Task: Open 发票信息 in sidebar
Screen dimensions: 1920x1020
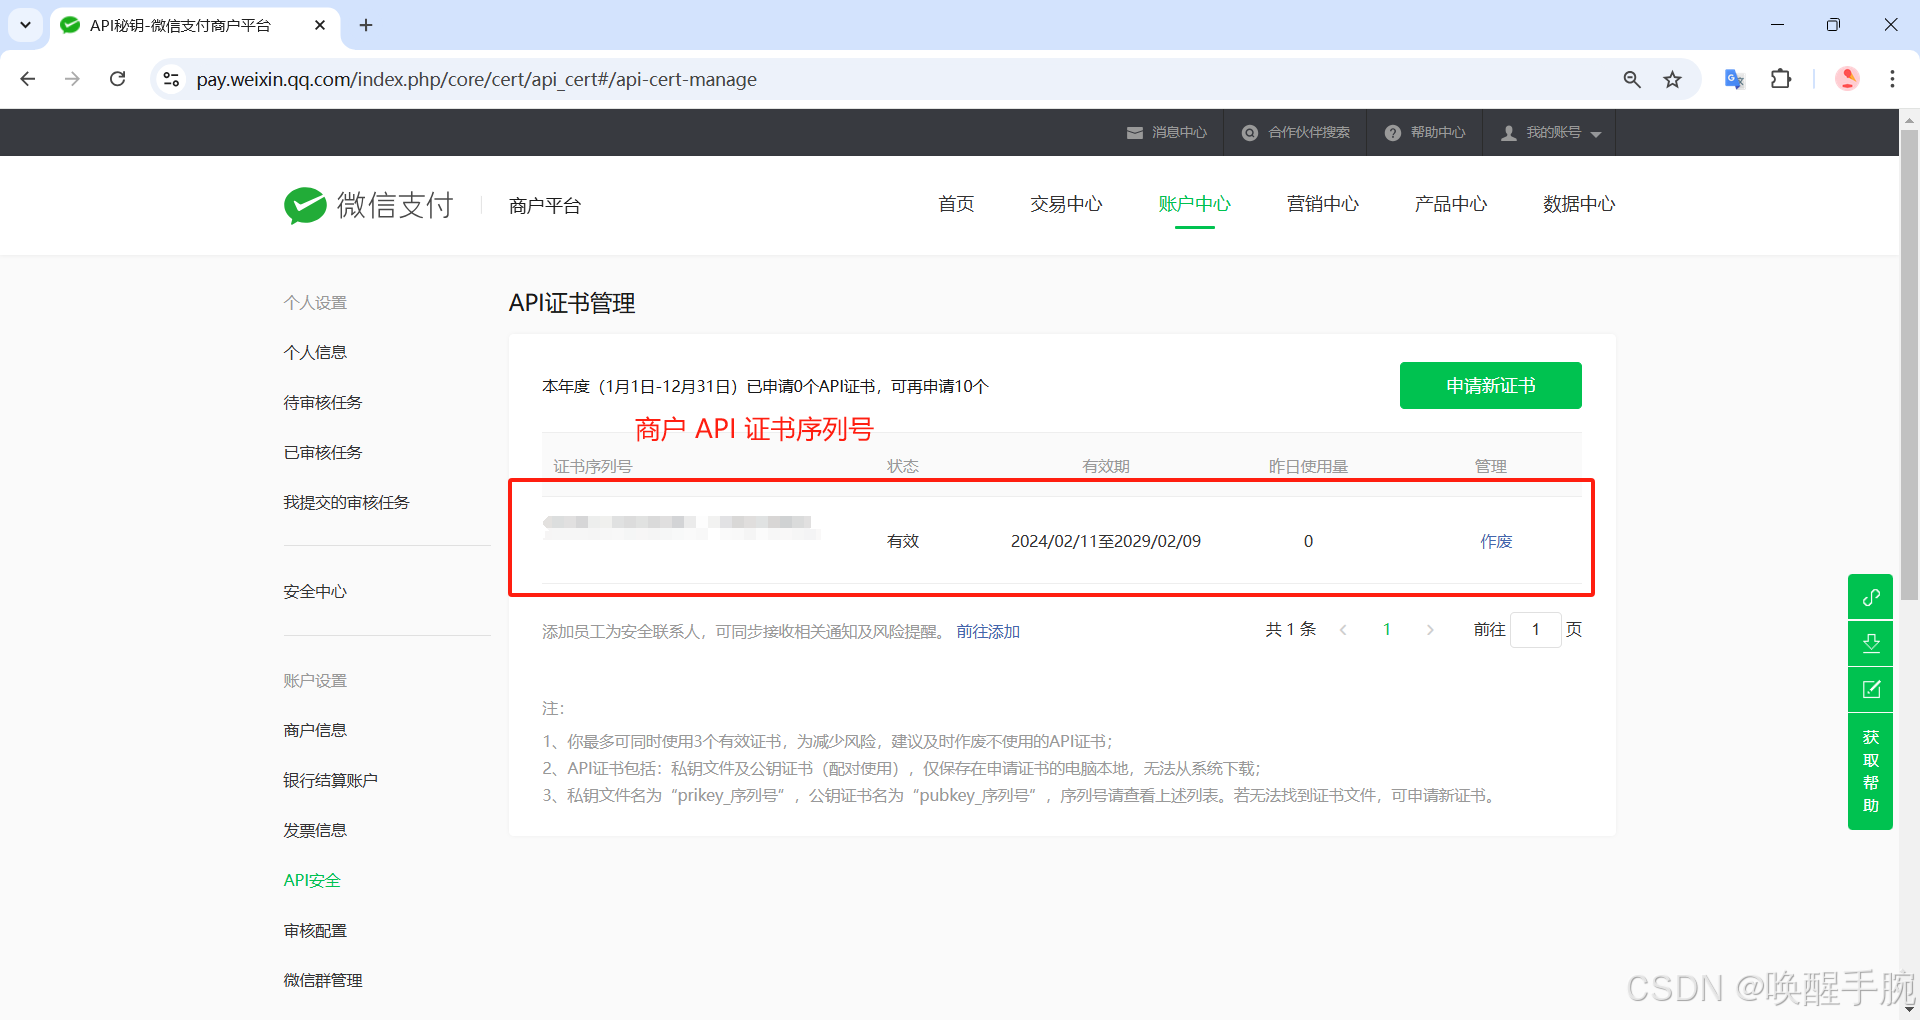Action: click(x=315, y=830)
